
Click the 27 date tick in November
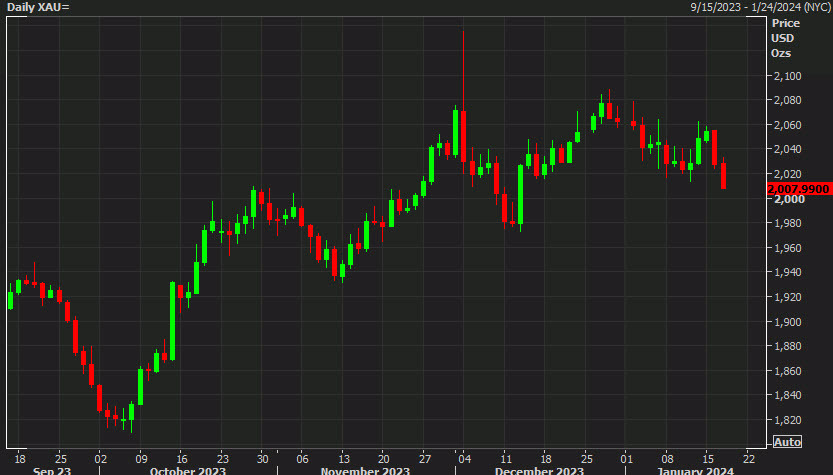(x=424, y=459)
